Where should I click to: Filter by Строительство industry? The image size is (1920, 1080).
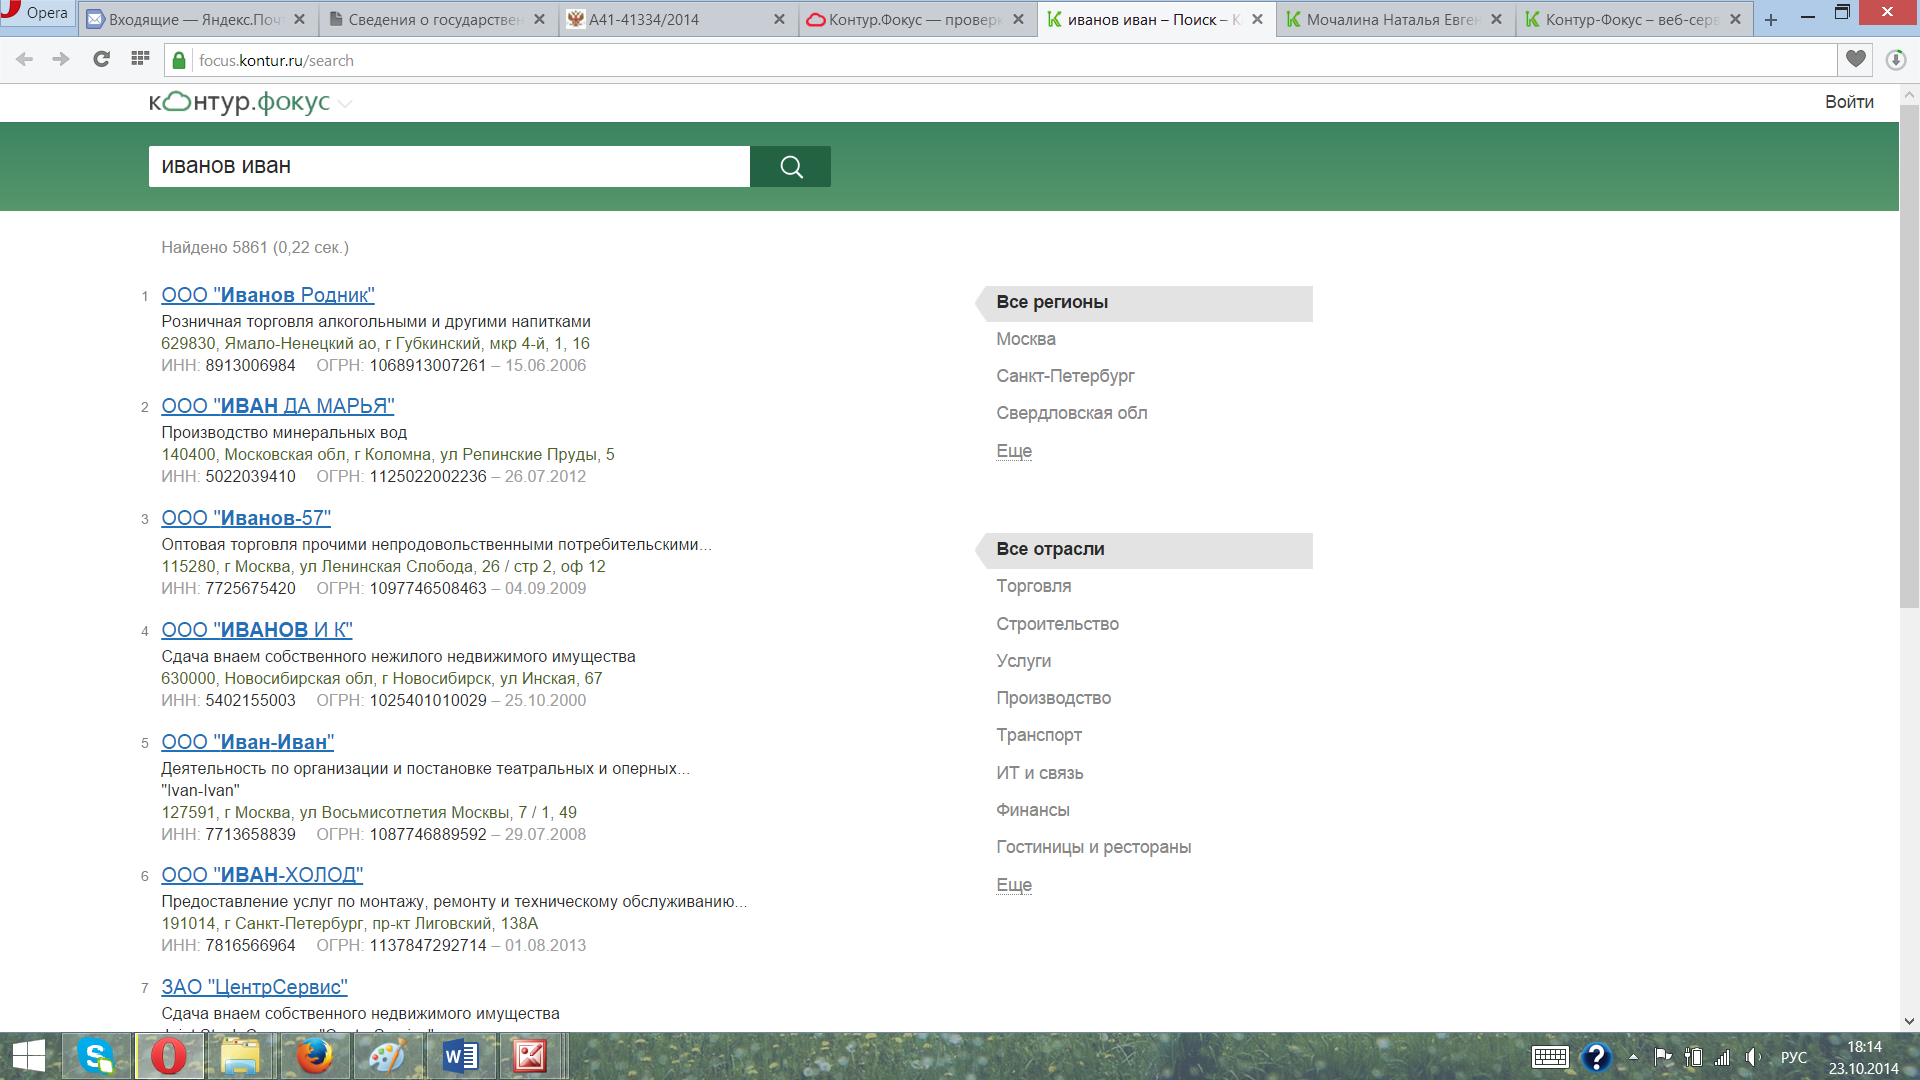point(1058,624)
